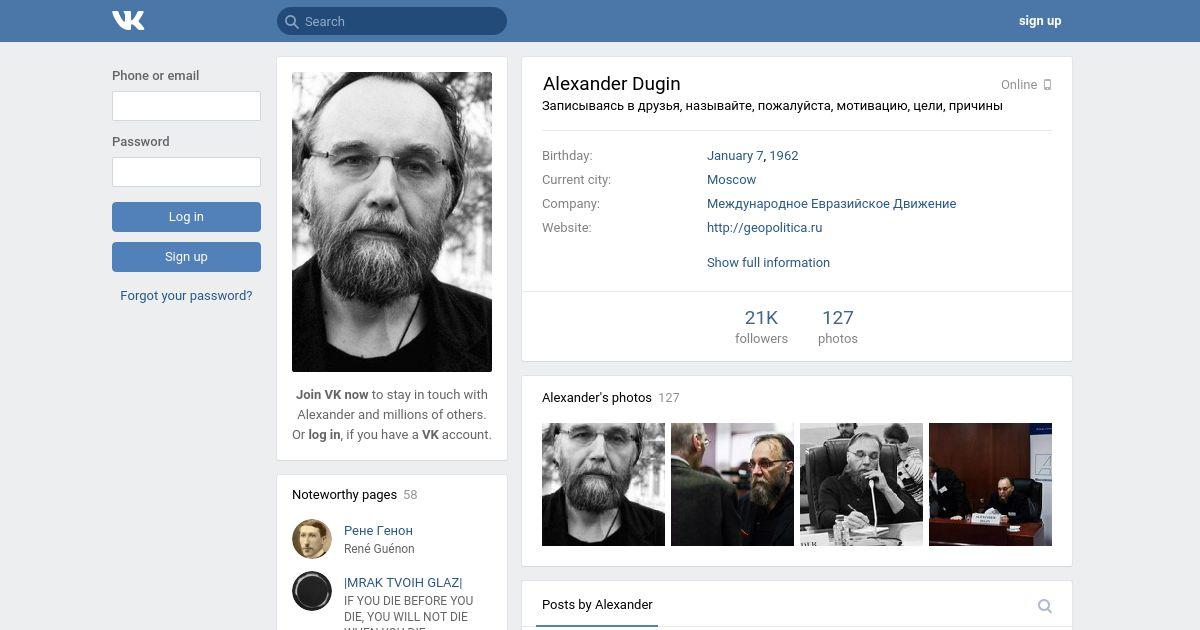Screen dimensions: 1200x630
Task: Open the geopolitica.ru website link
Action: coord(764,227)
